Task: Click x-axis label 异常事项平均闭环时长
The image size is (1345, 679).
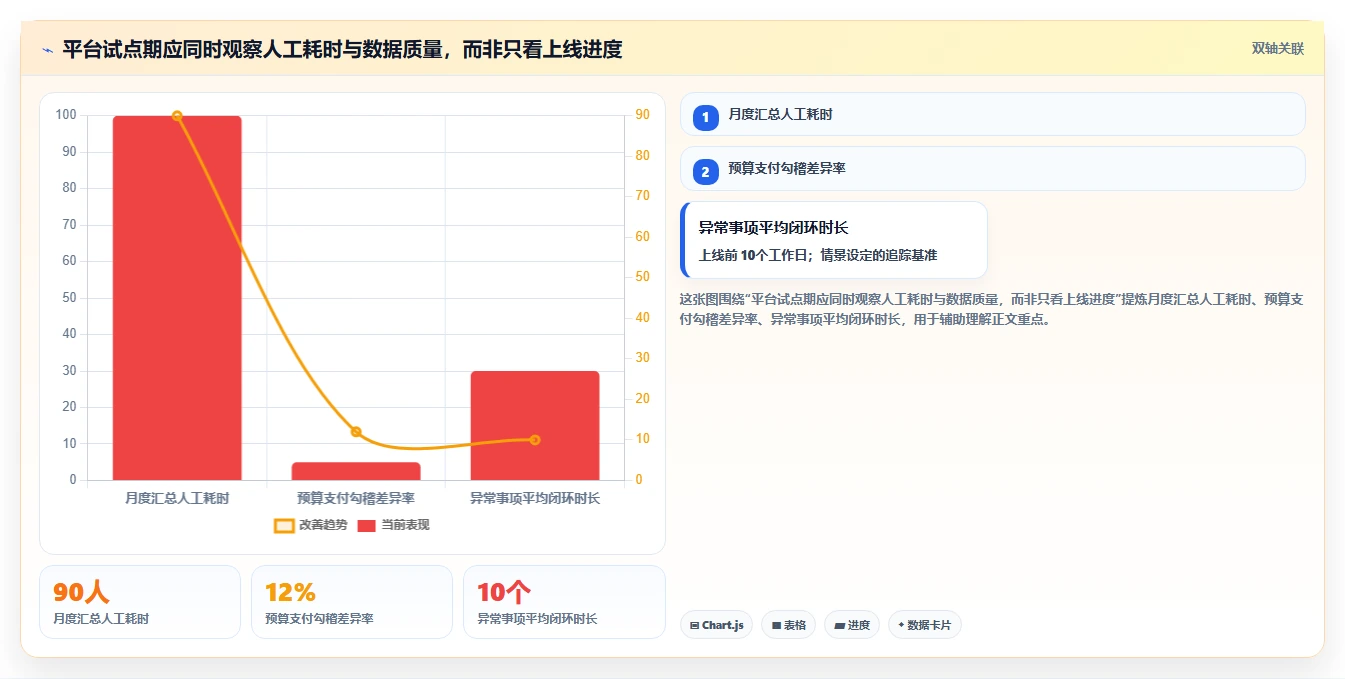Action: (535, 498)
